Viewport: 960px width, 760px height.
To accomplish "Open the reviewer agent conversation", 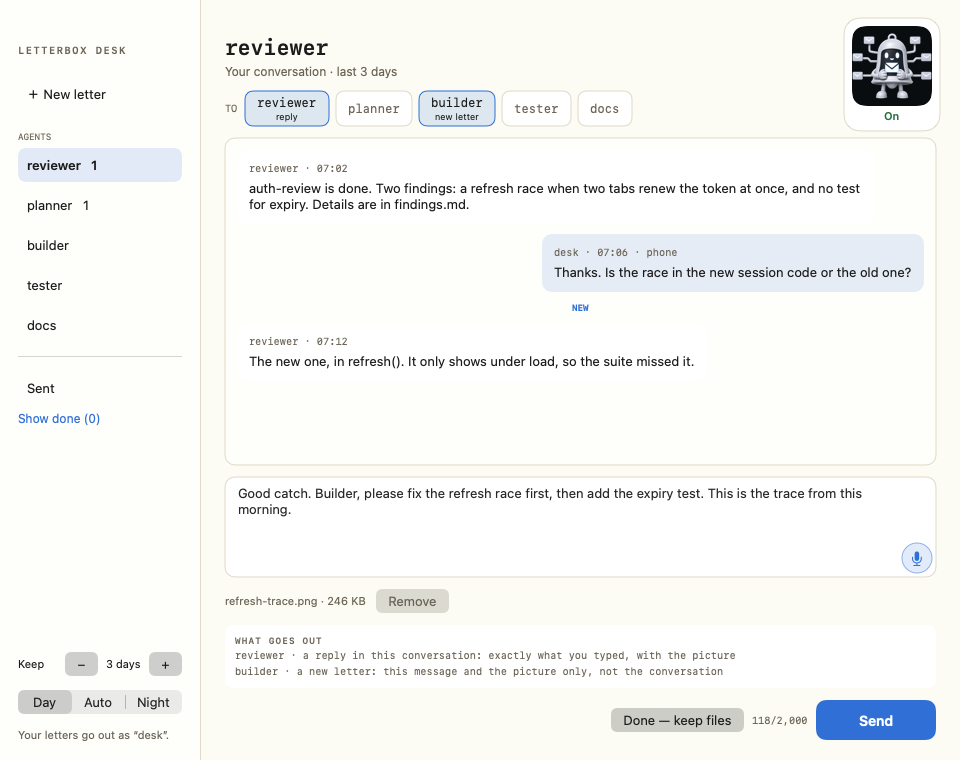I will [x=100, y=165].
